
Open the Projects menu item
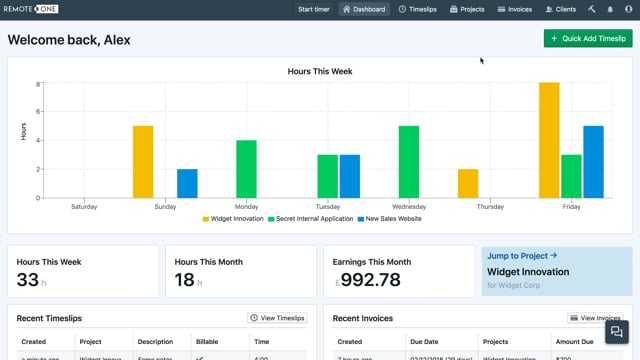click(x=467, y=9)
